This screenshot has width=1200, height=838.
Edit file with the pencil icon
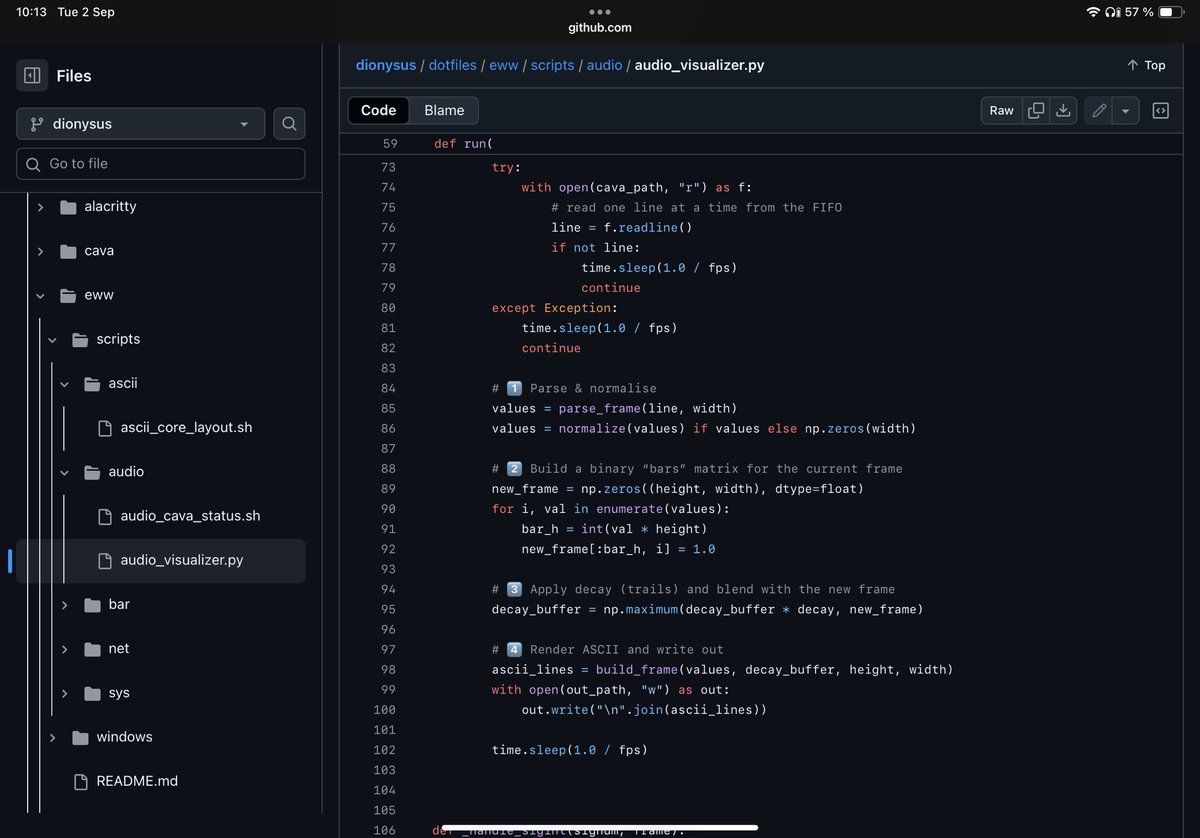click(x=1099, y=111)
